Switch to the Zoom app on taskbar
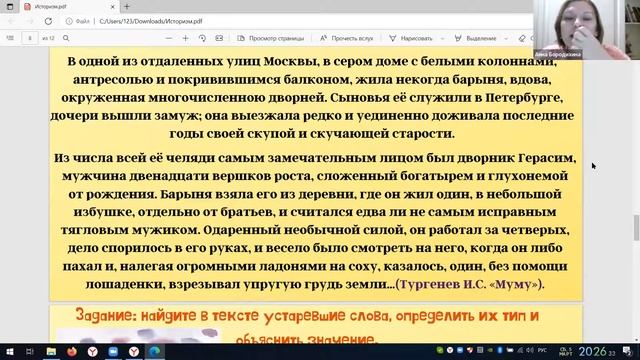The height and width of the screenshot is (360, 640). [x=113, y=351]
